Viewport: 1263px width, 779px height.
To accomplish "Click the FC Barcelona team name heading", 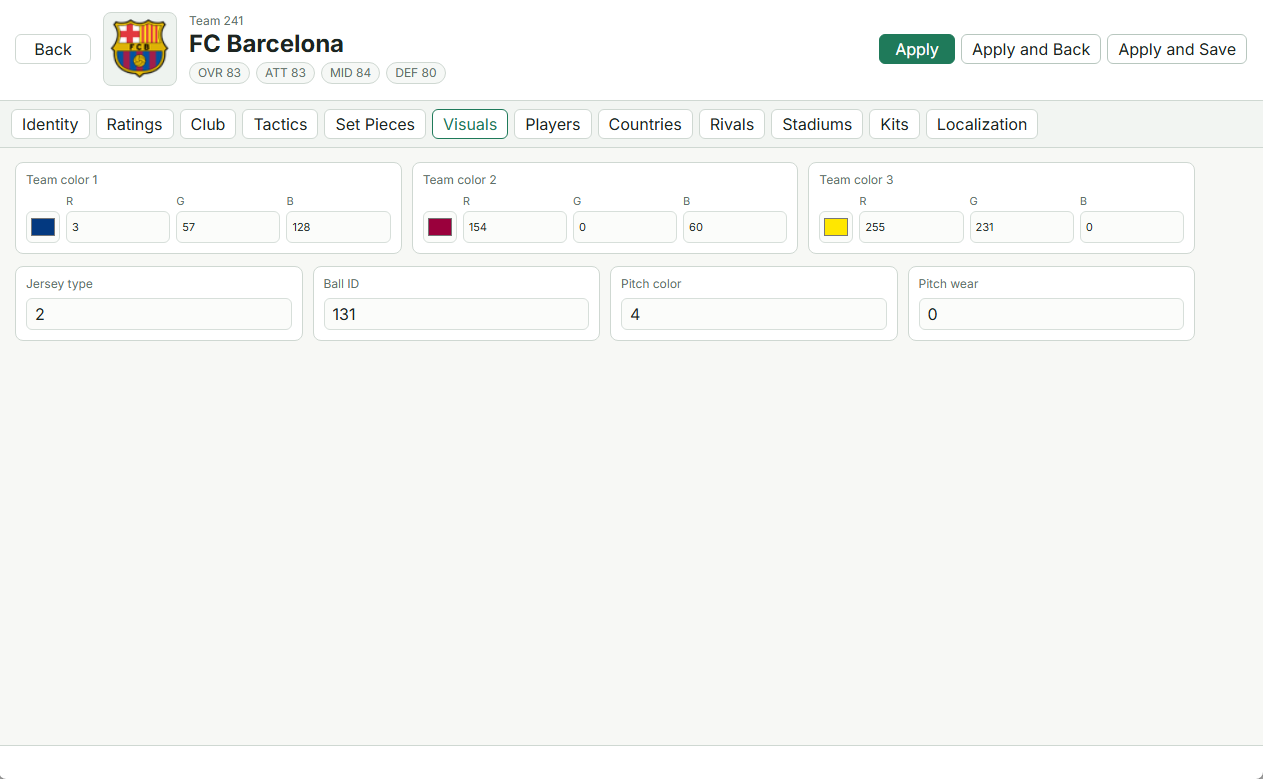I will click(x=266, y=44).
